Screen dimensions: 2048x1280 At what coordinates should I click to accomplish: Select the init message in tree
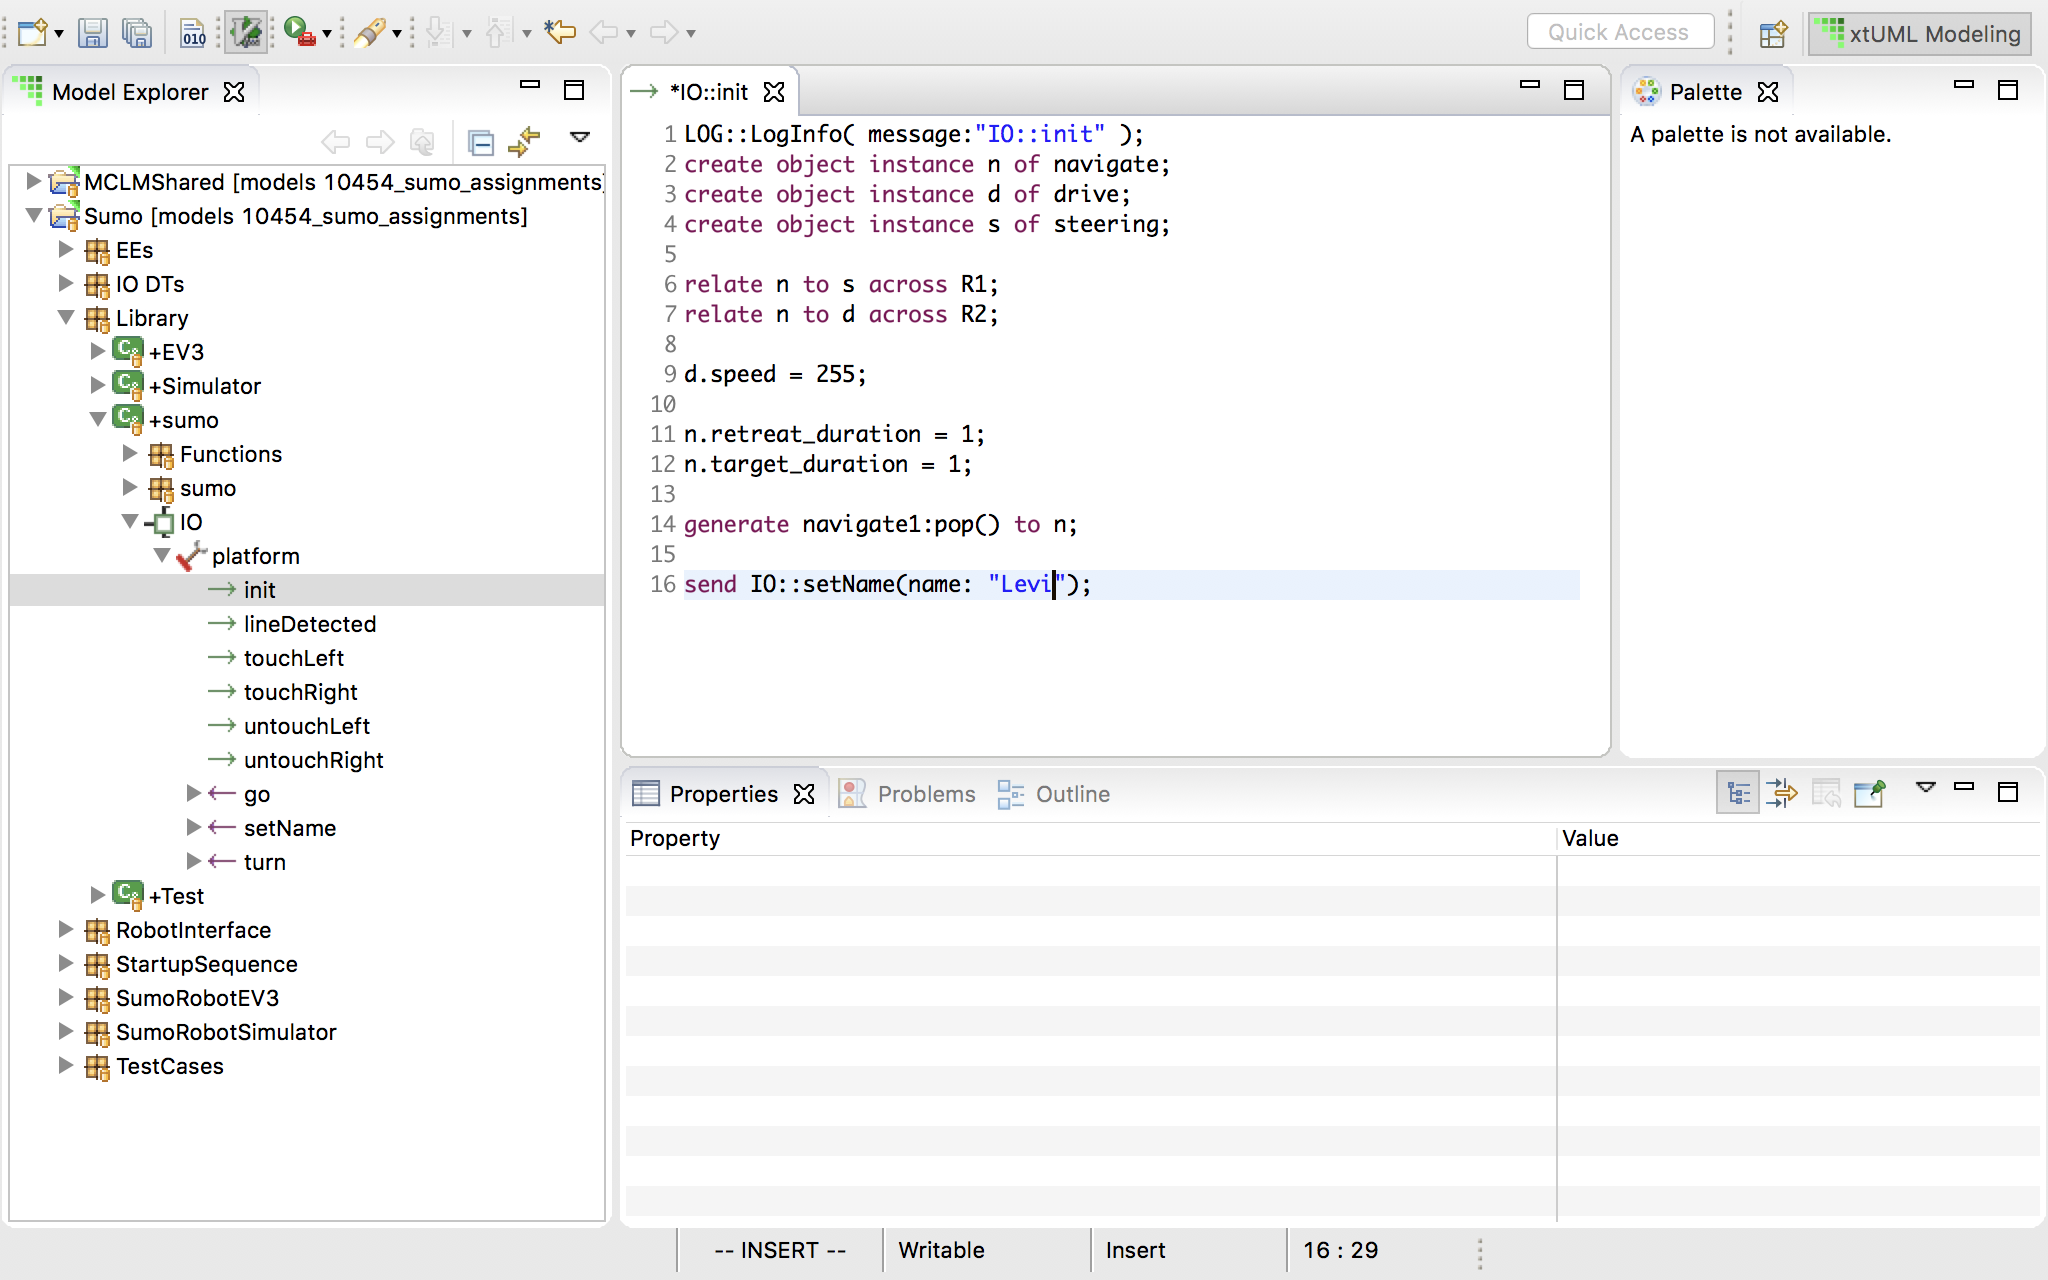259,590
